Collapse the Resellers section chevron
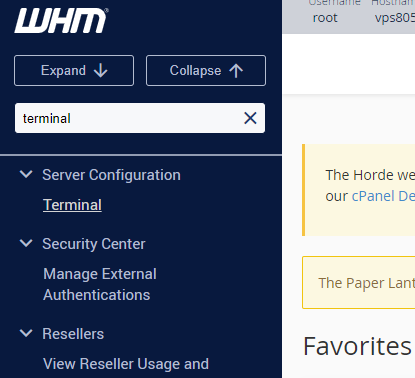415x378 pixels. (x=26, y=333)
